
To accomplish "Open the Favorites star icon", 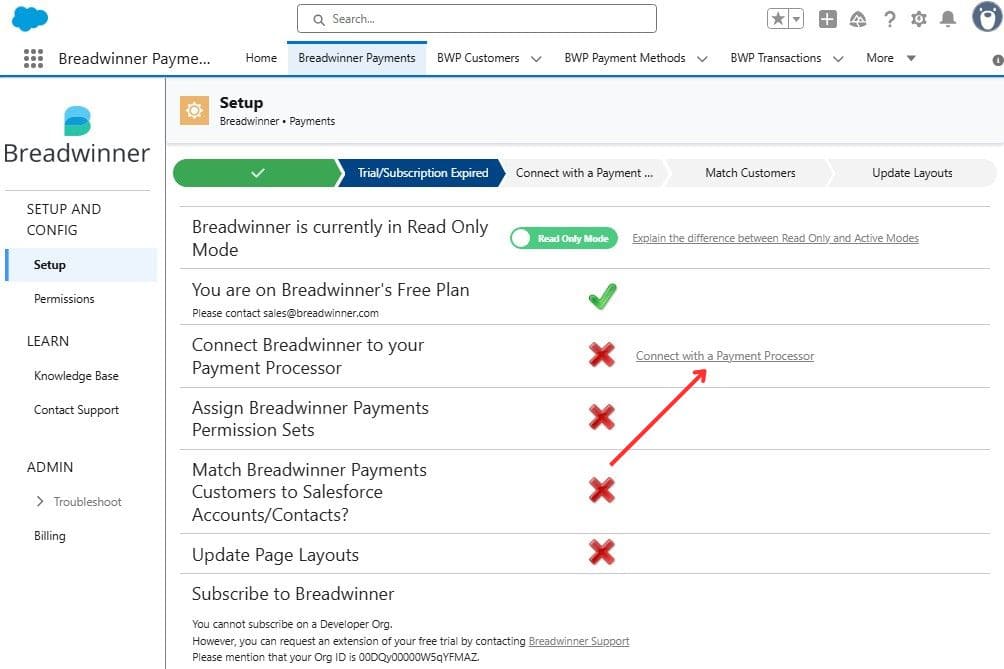I will pyautogui.click(x=779, y=19).
